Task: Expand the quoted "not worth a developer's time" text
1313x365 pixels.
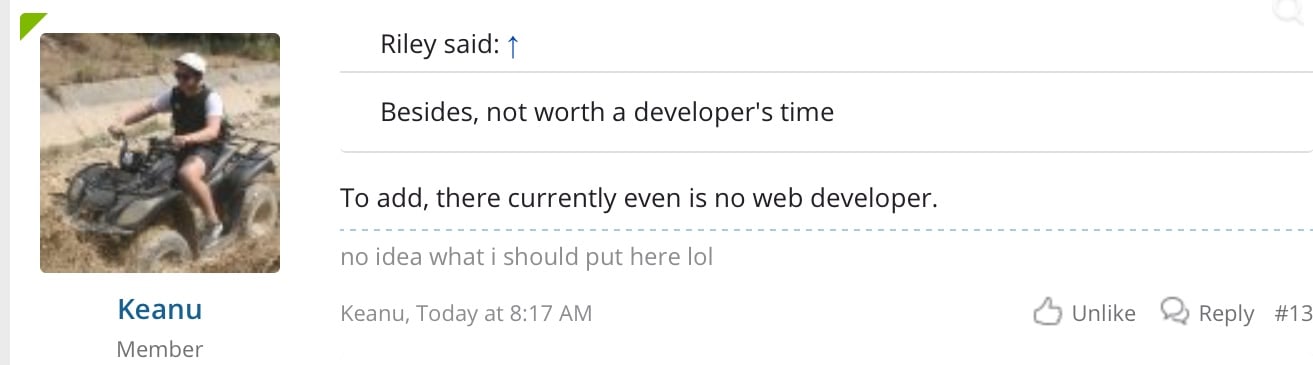Action: coord(607,111)
